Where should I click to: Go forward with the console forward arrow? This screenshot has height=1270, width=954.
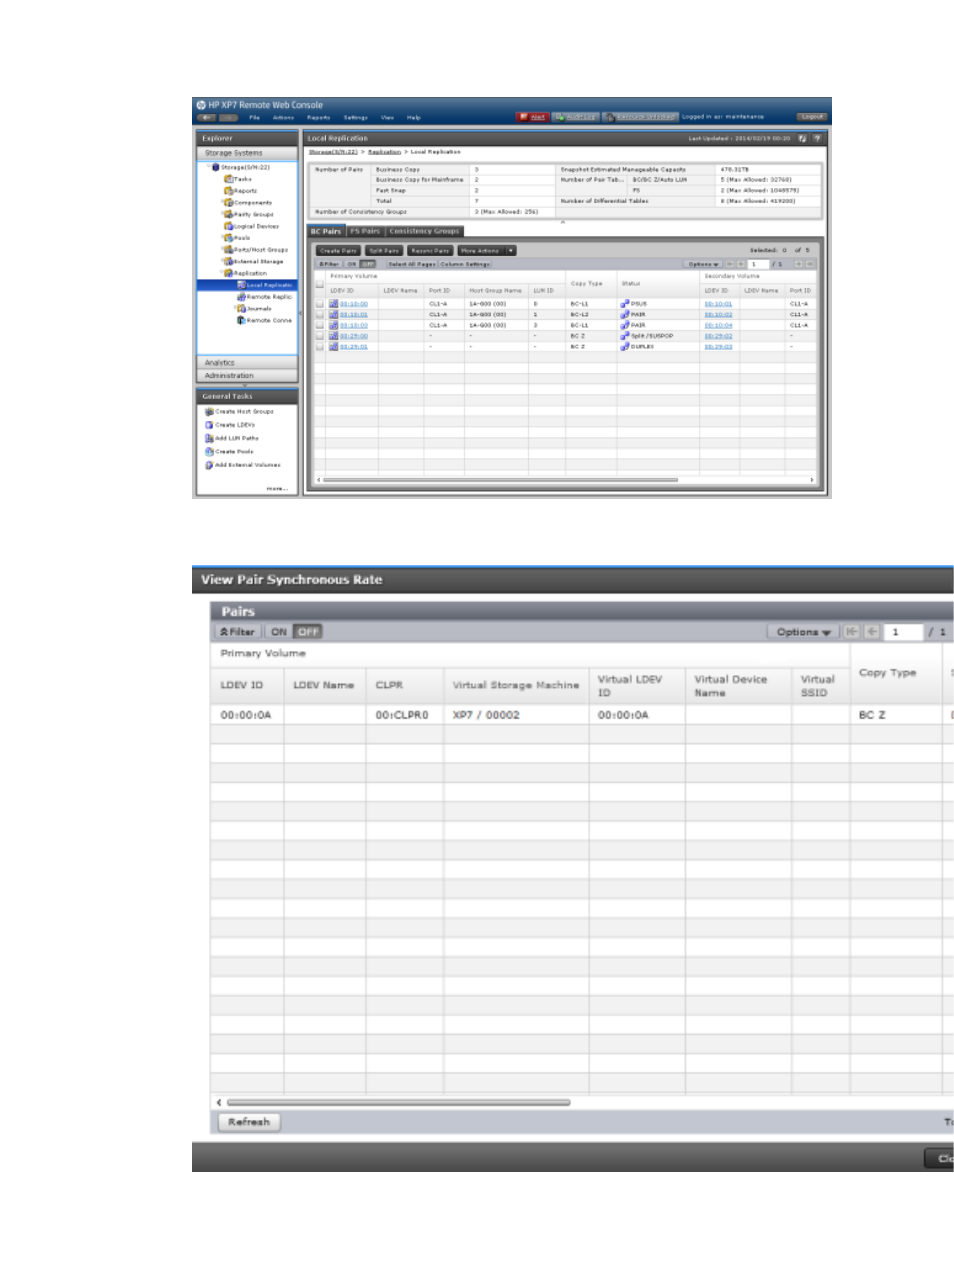229,117
